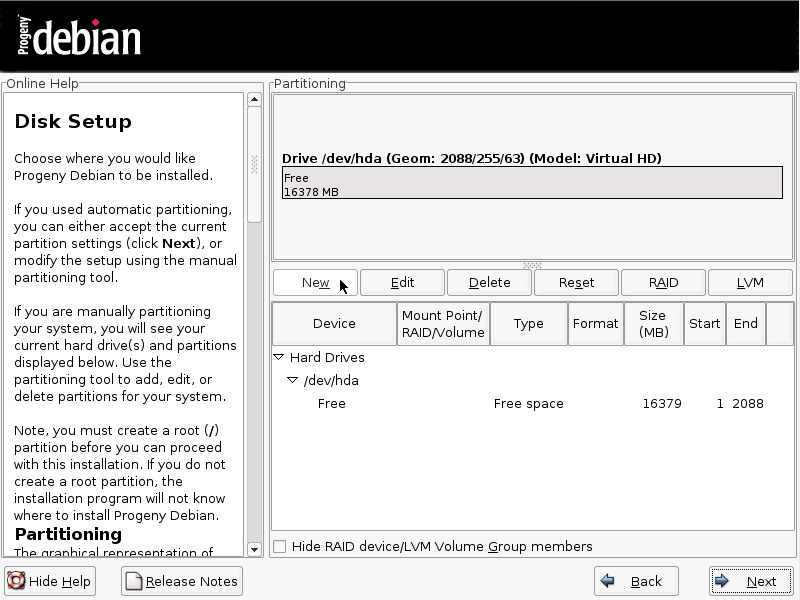Click the Type column header
Viewport: 800px width, 600px height.
click(x=528, y=323)
